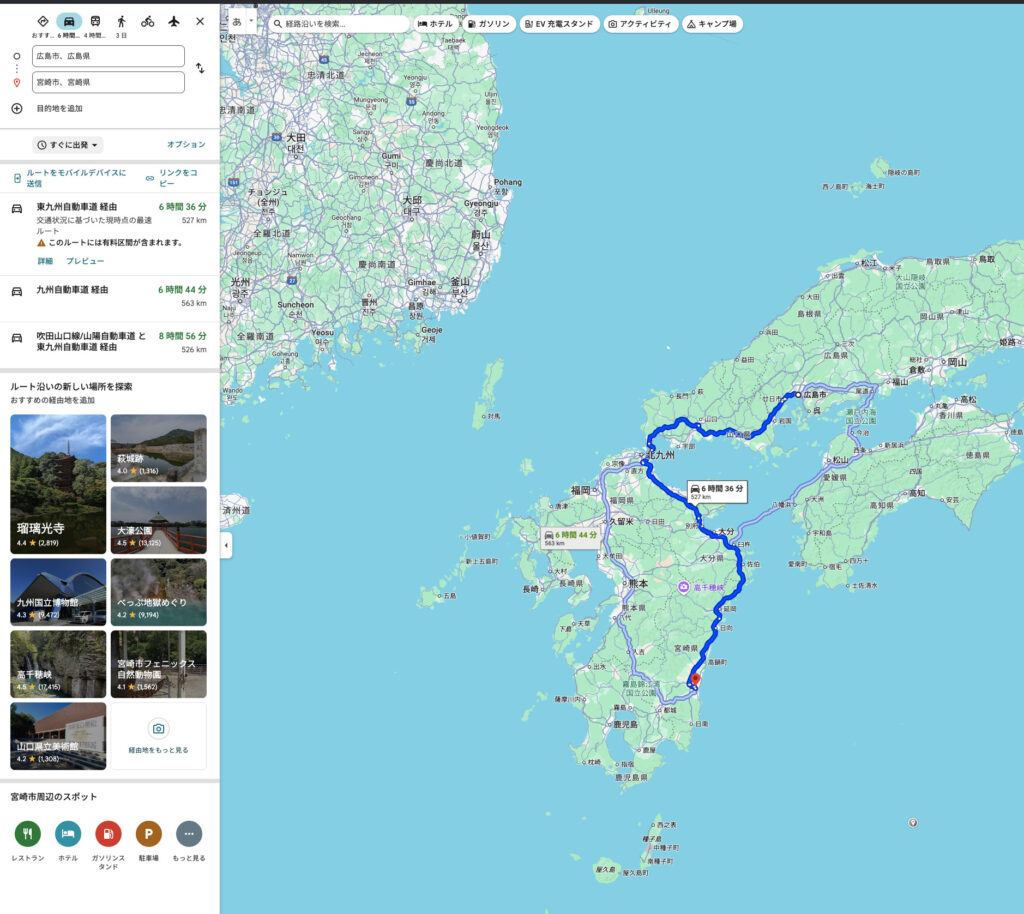Find 駐車場 parking near 宮崎市
This screenshot has height=914, width=1024.
149,834
